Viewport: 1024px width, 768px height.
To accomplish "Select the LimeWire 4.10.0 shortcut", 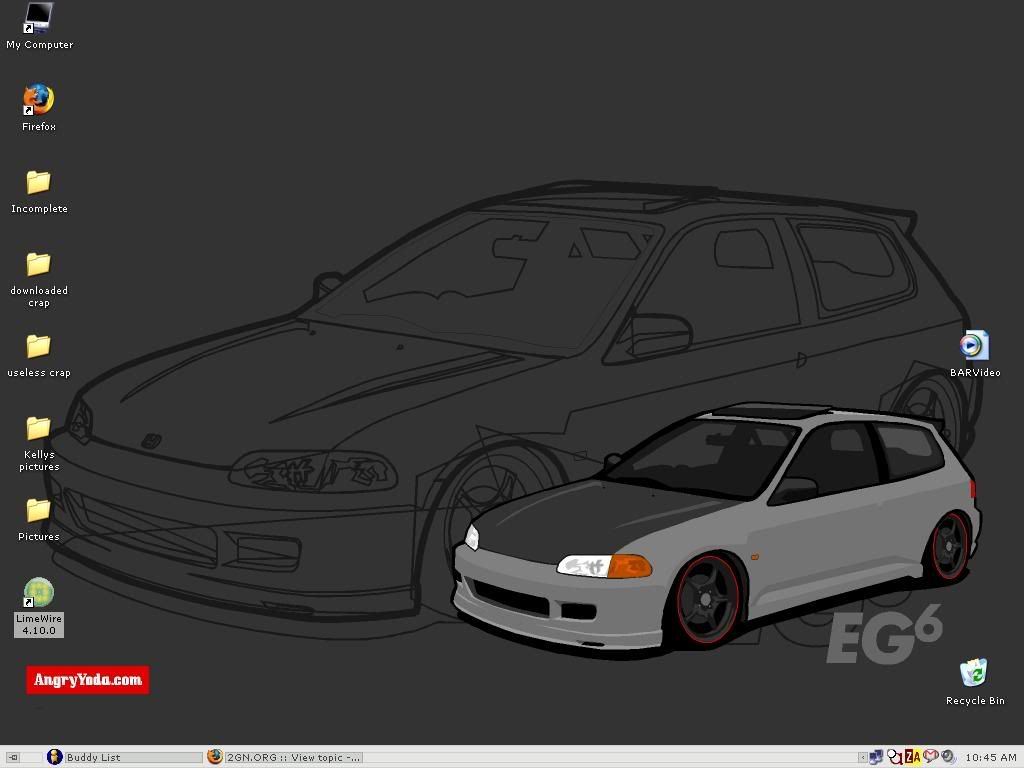I will pyautogui.click(x=39, y=607).
